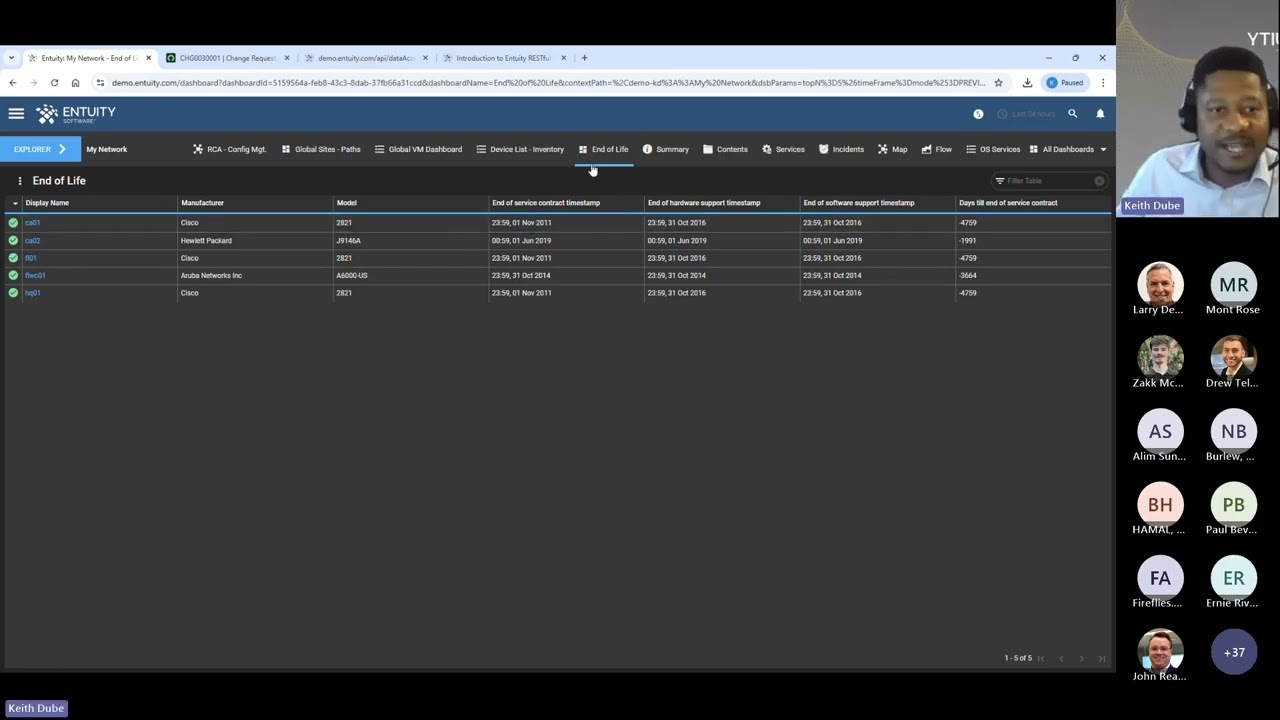Sort by Model column
Image resolution: width=1280 pixels, height=720 pixels.
pos(346,203)
